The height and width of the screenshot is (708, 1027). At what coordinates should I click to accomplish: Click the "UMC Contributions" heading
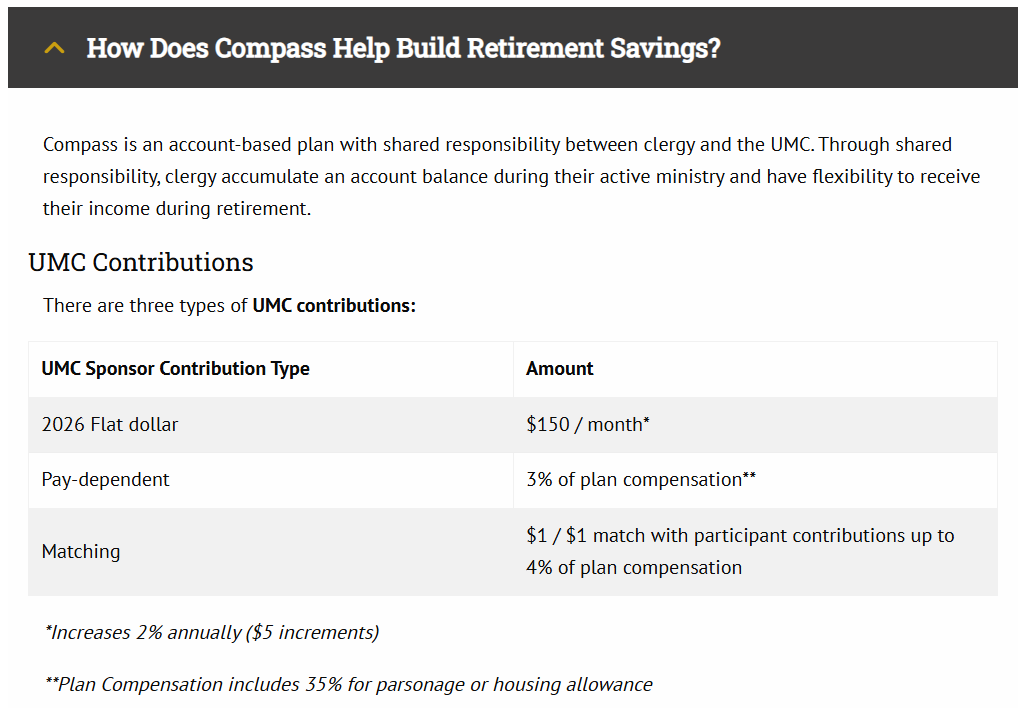141,262
